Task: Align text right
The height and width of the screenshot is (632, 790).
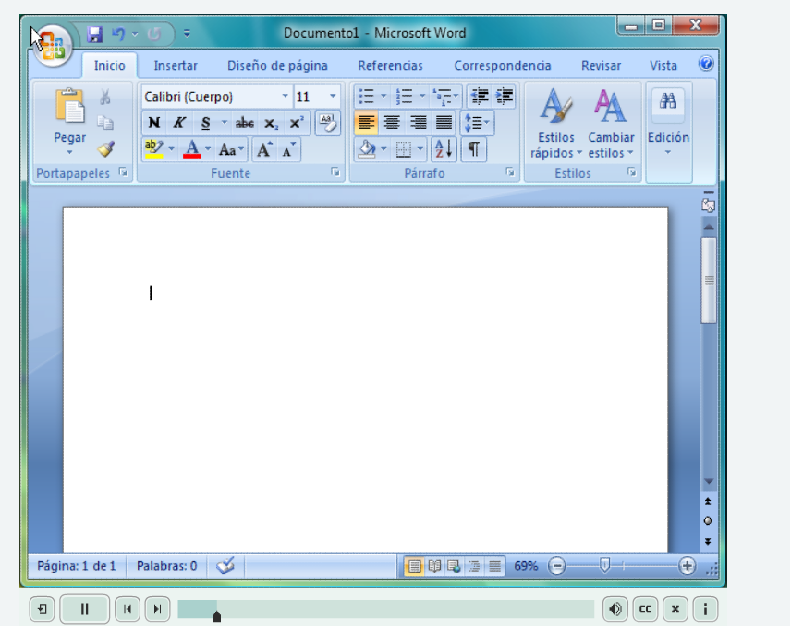Action: coord(418,122)
